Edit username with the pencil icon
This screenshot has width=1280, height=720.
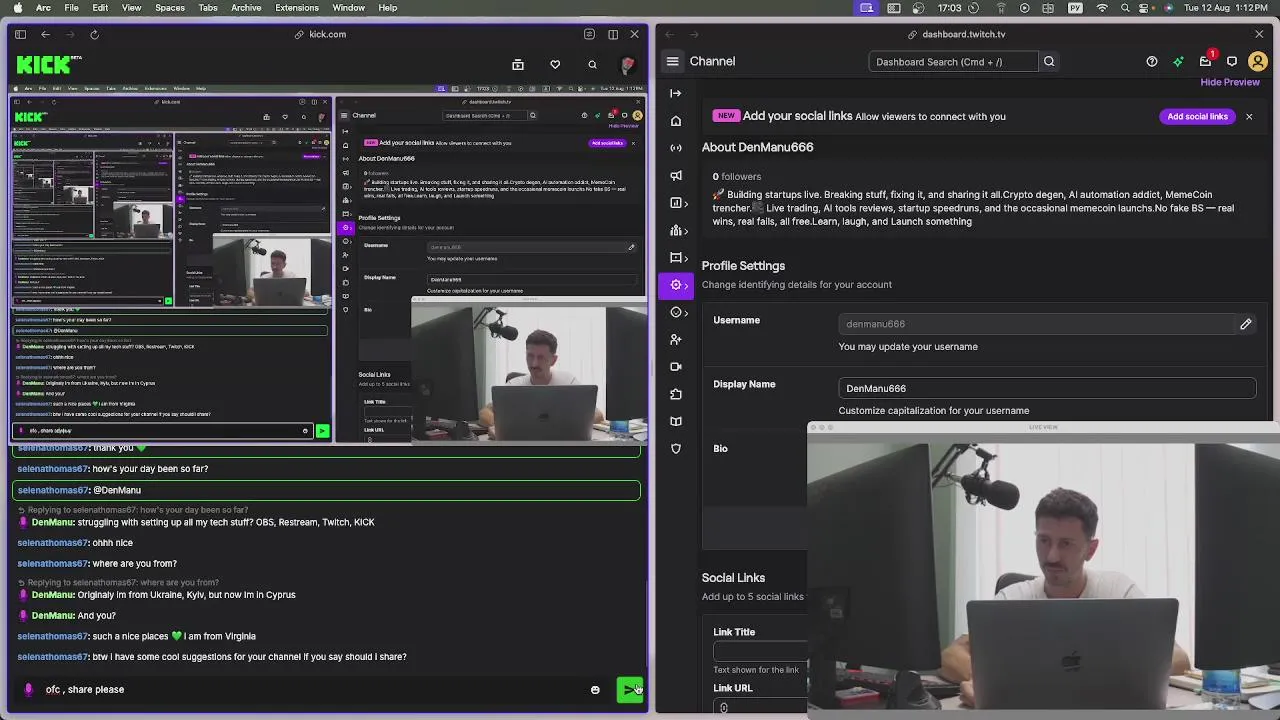[1246, 324]
